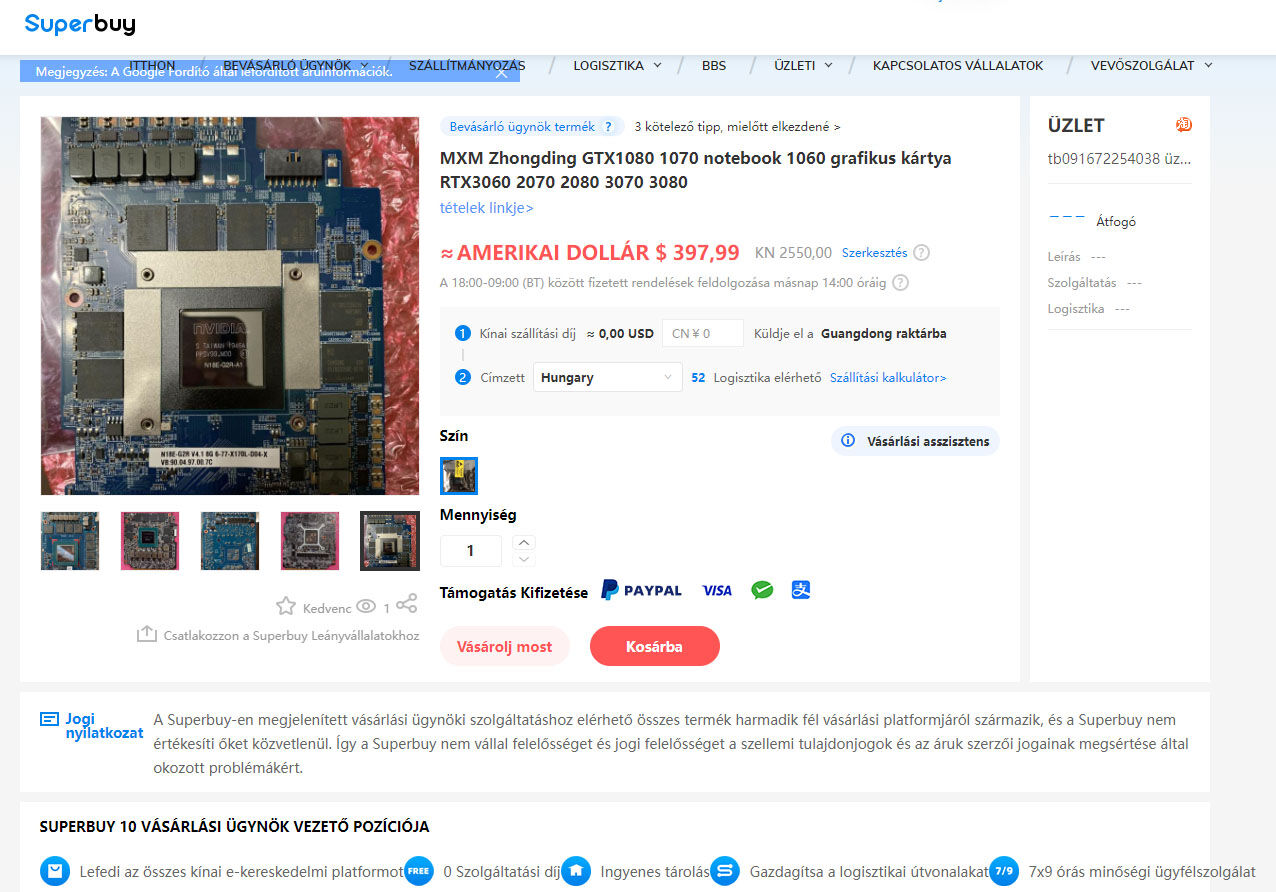Click the Jogi nyilatkozat message icon
This screenshot has width=1276, height=892.
pyautogui.click(x=49, y=719)
